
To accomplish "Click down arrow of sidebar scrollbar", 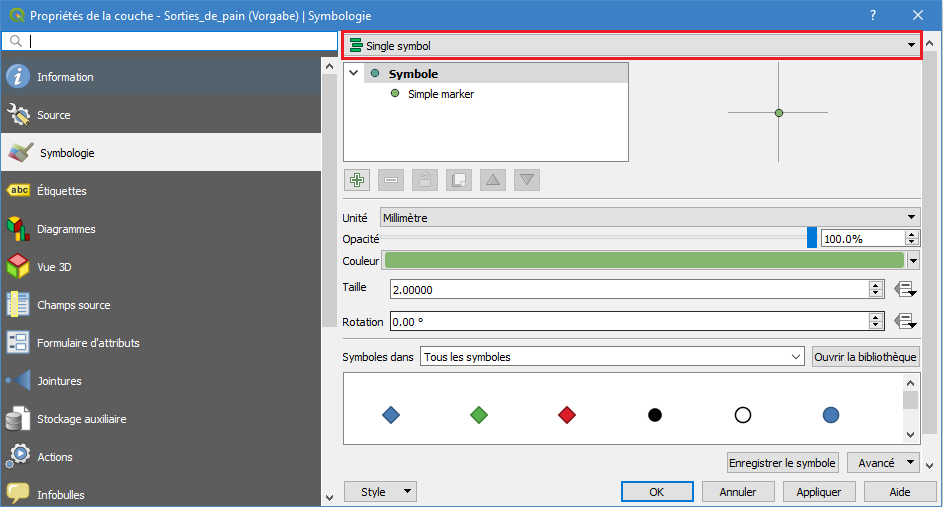I will [x=329, y=497].
